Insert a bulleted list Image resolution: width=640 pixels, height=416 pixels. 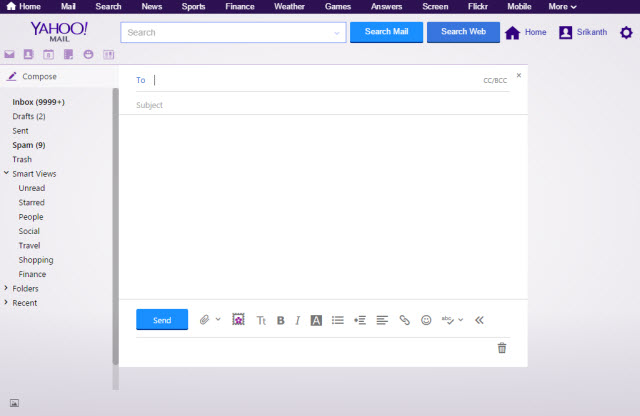click(338, 320)
